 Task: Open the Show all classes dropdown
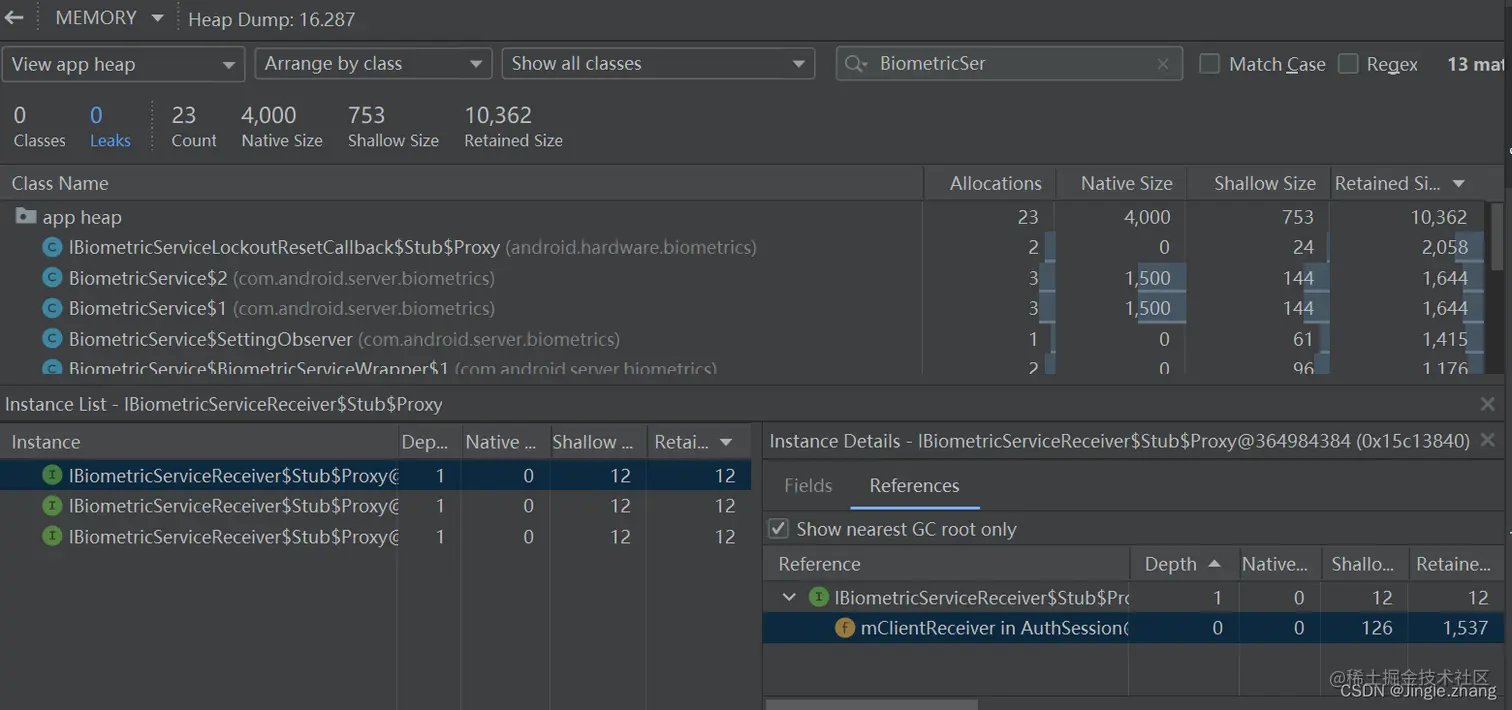[658, 64]
